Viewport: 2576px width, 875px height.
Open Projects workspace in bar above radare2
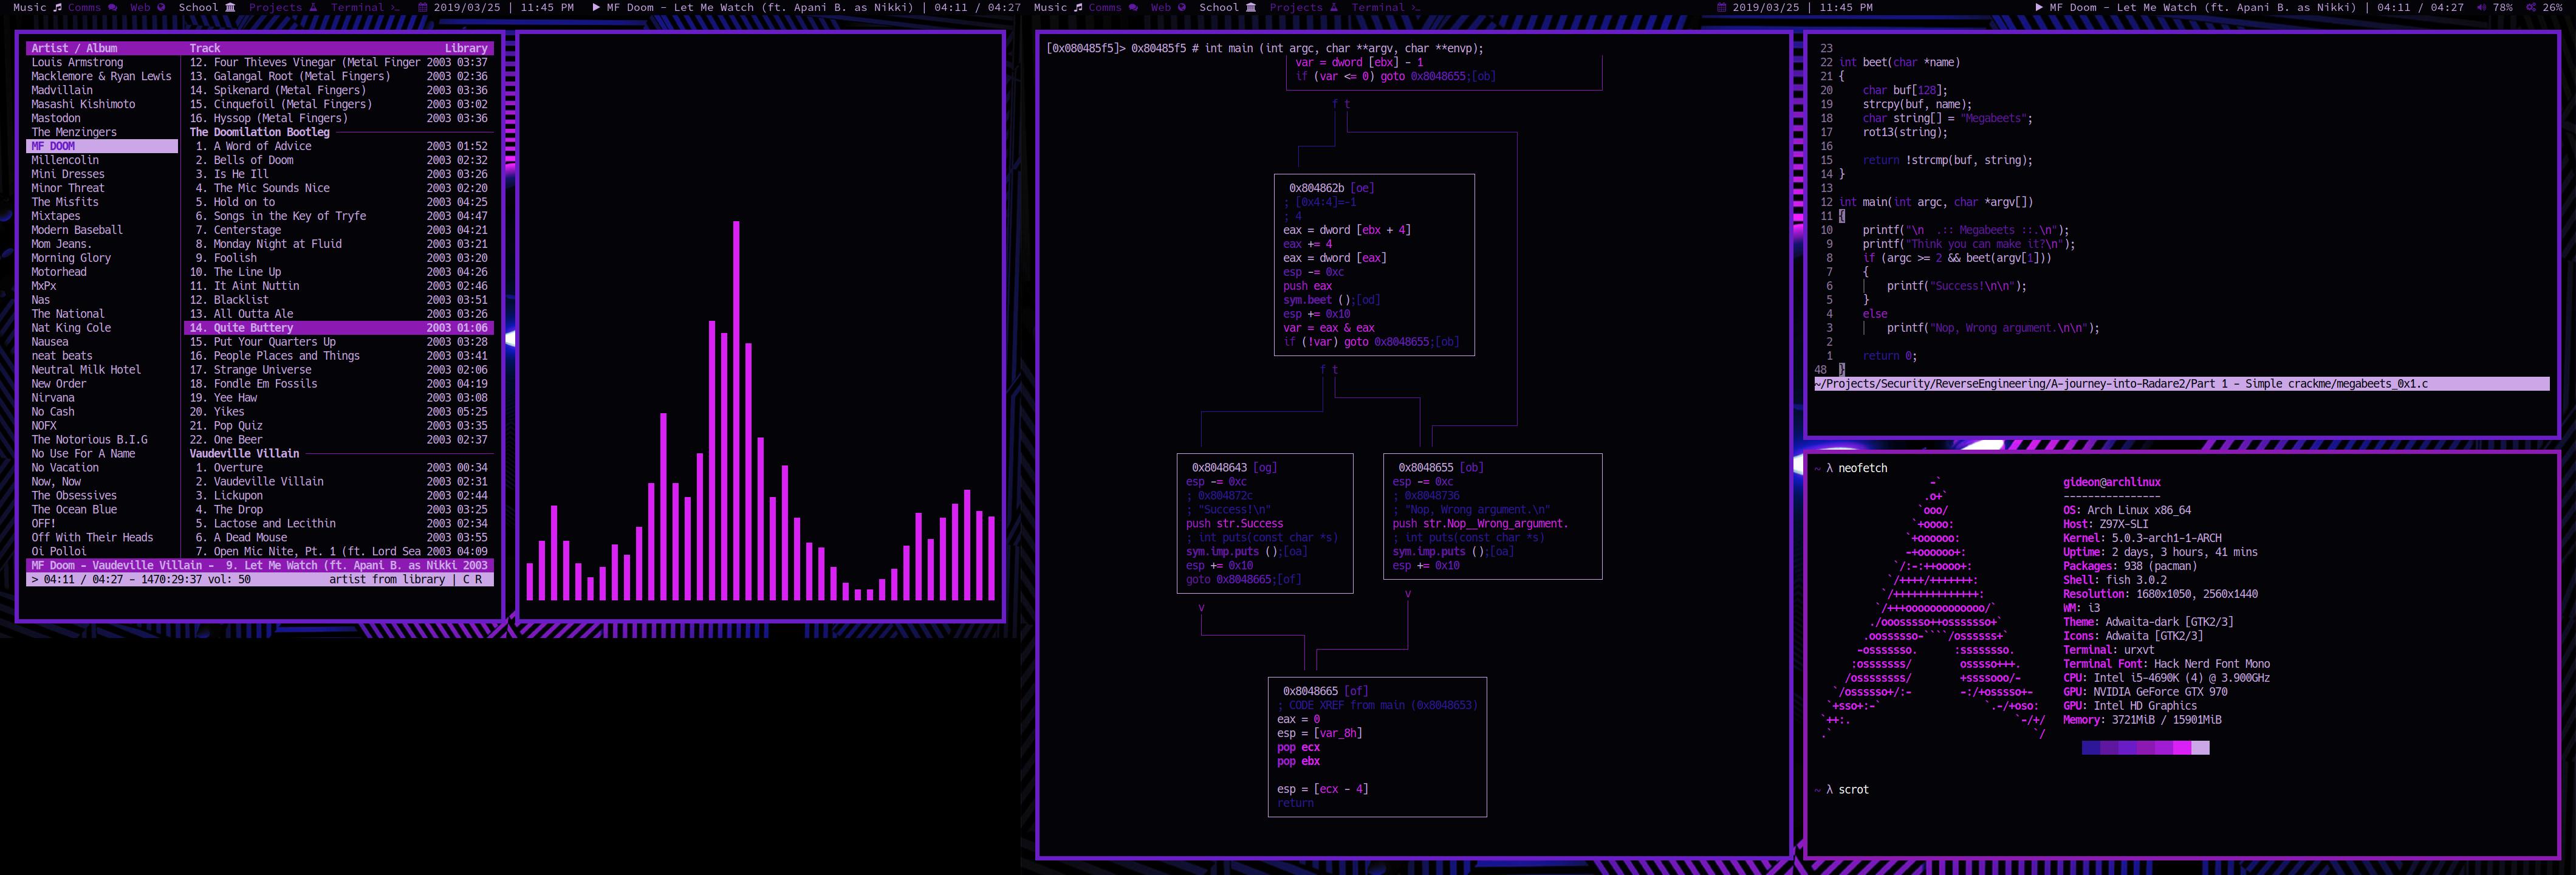[x=1304, y=7]
